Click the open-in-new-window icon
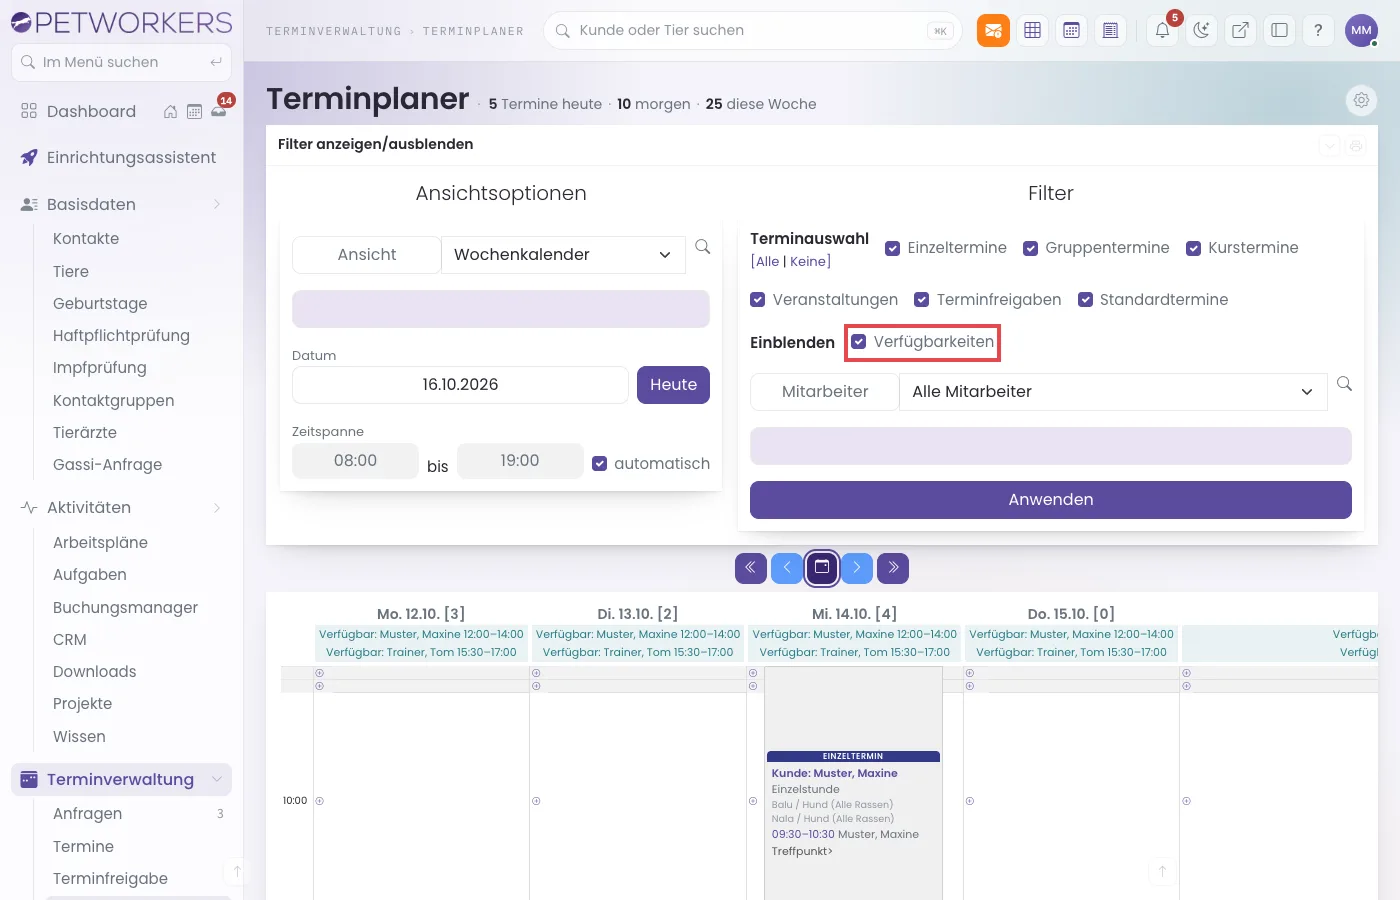 pos(1240,31)
